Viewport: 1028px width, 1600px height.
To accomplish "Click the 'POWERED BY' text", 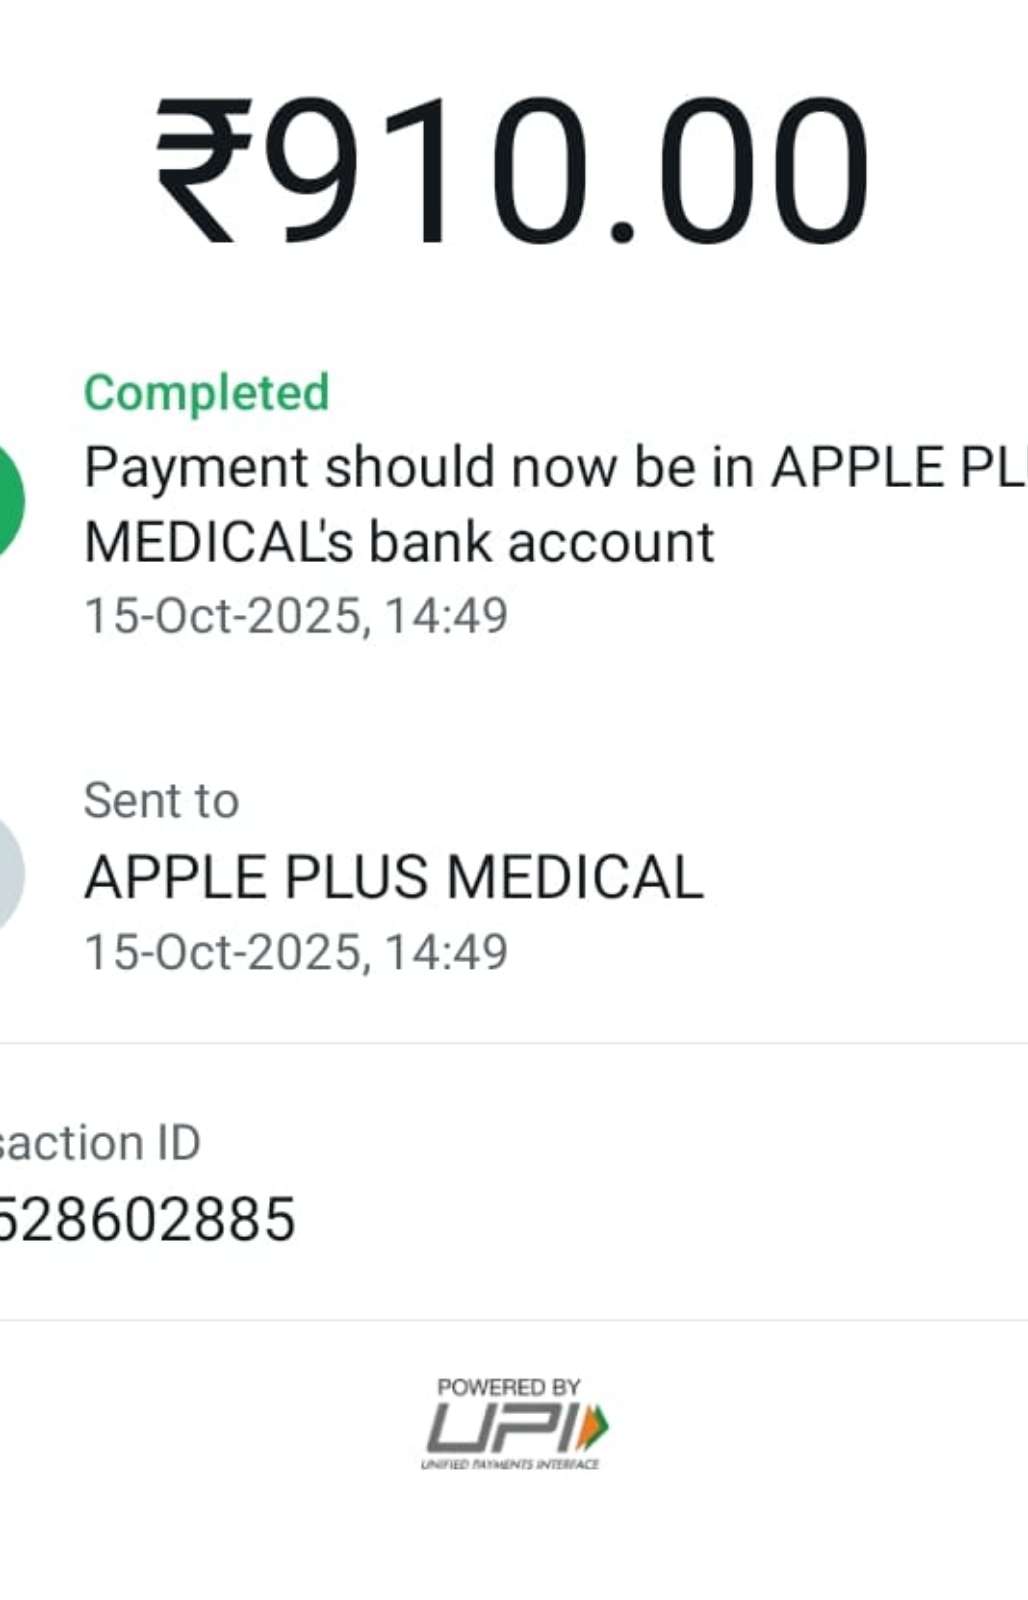I will [509, 1387].
